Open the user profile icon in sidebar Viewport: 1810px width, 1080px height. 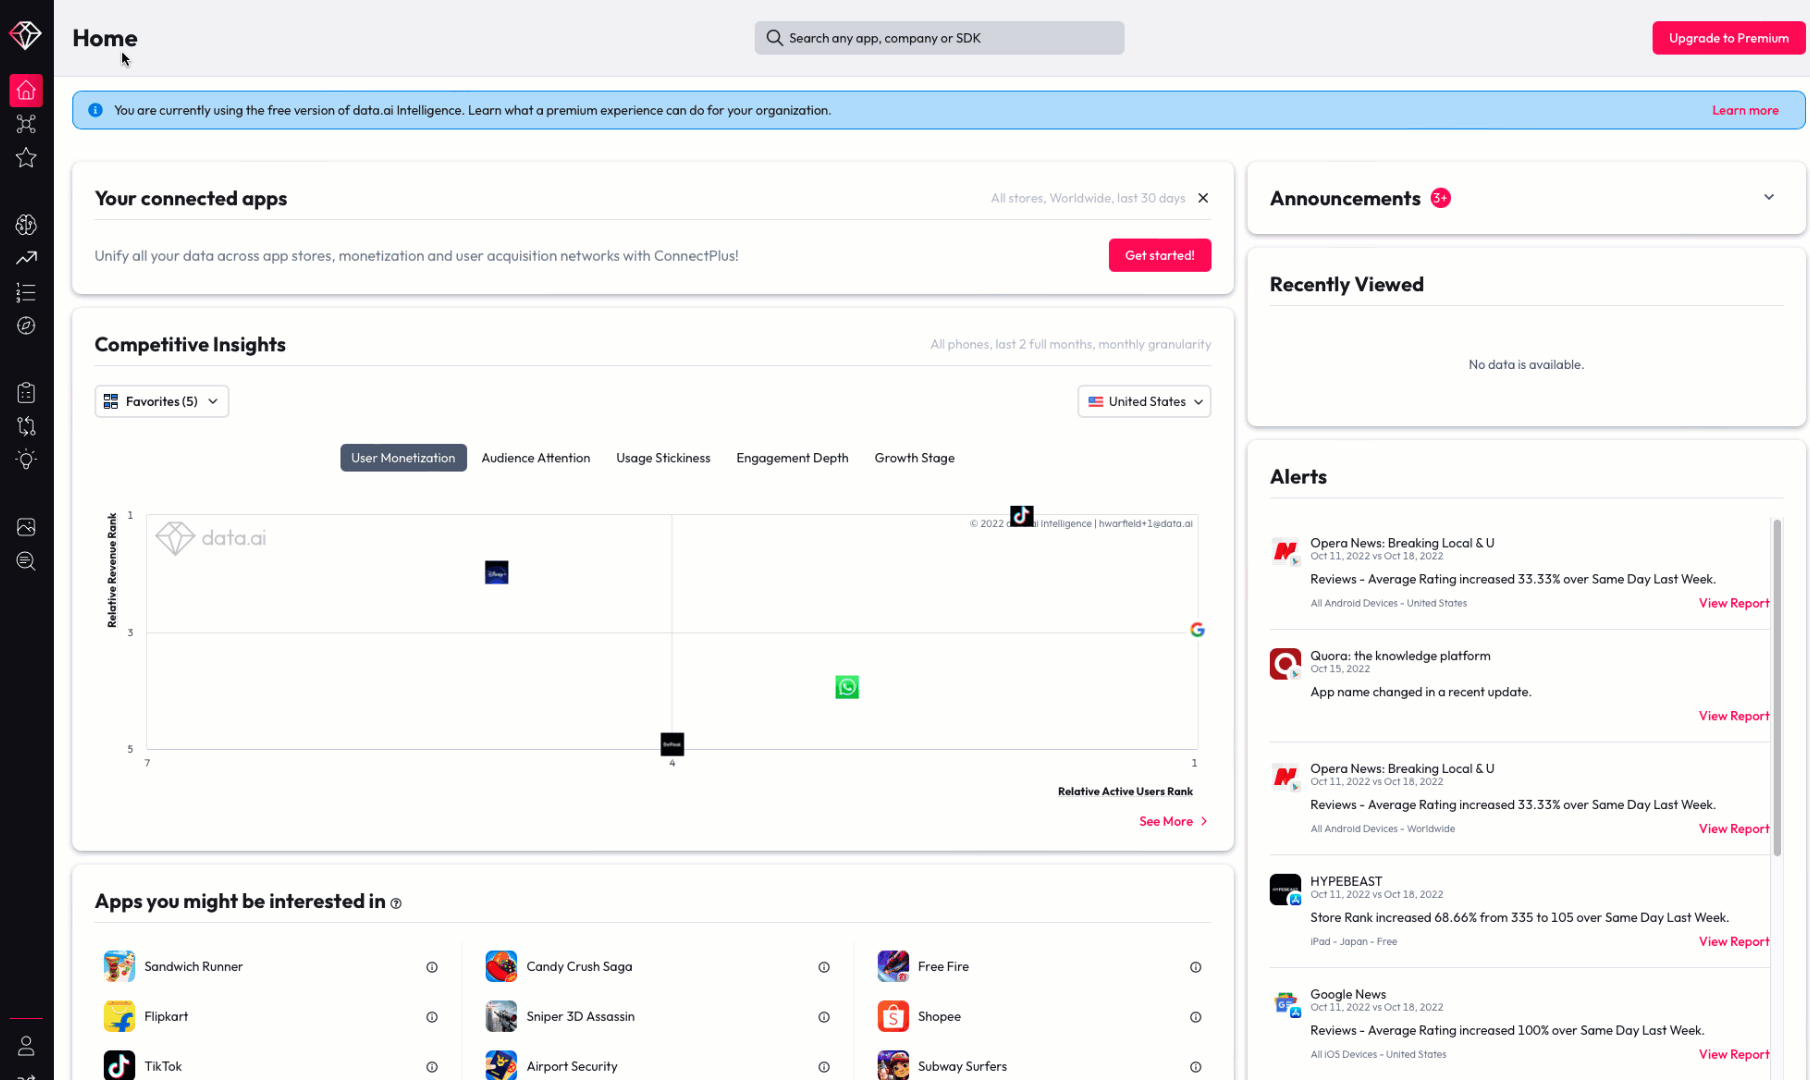click(x=26, y=1045)
